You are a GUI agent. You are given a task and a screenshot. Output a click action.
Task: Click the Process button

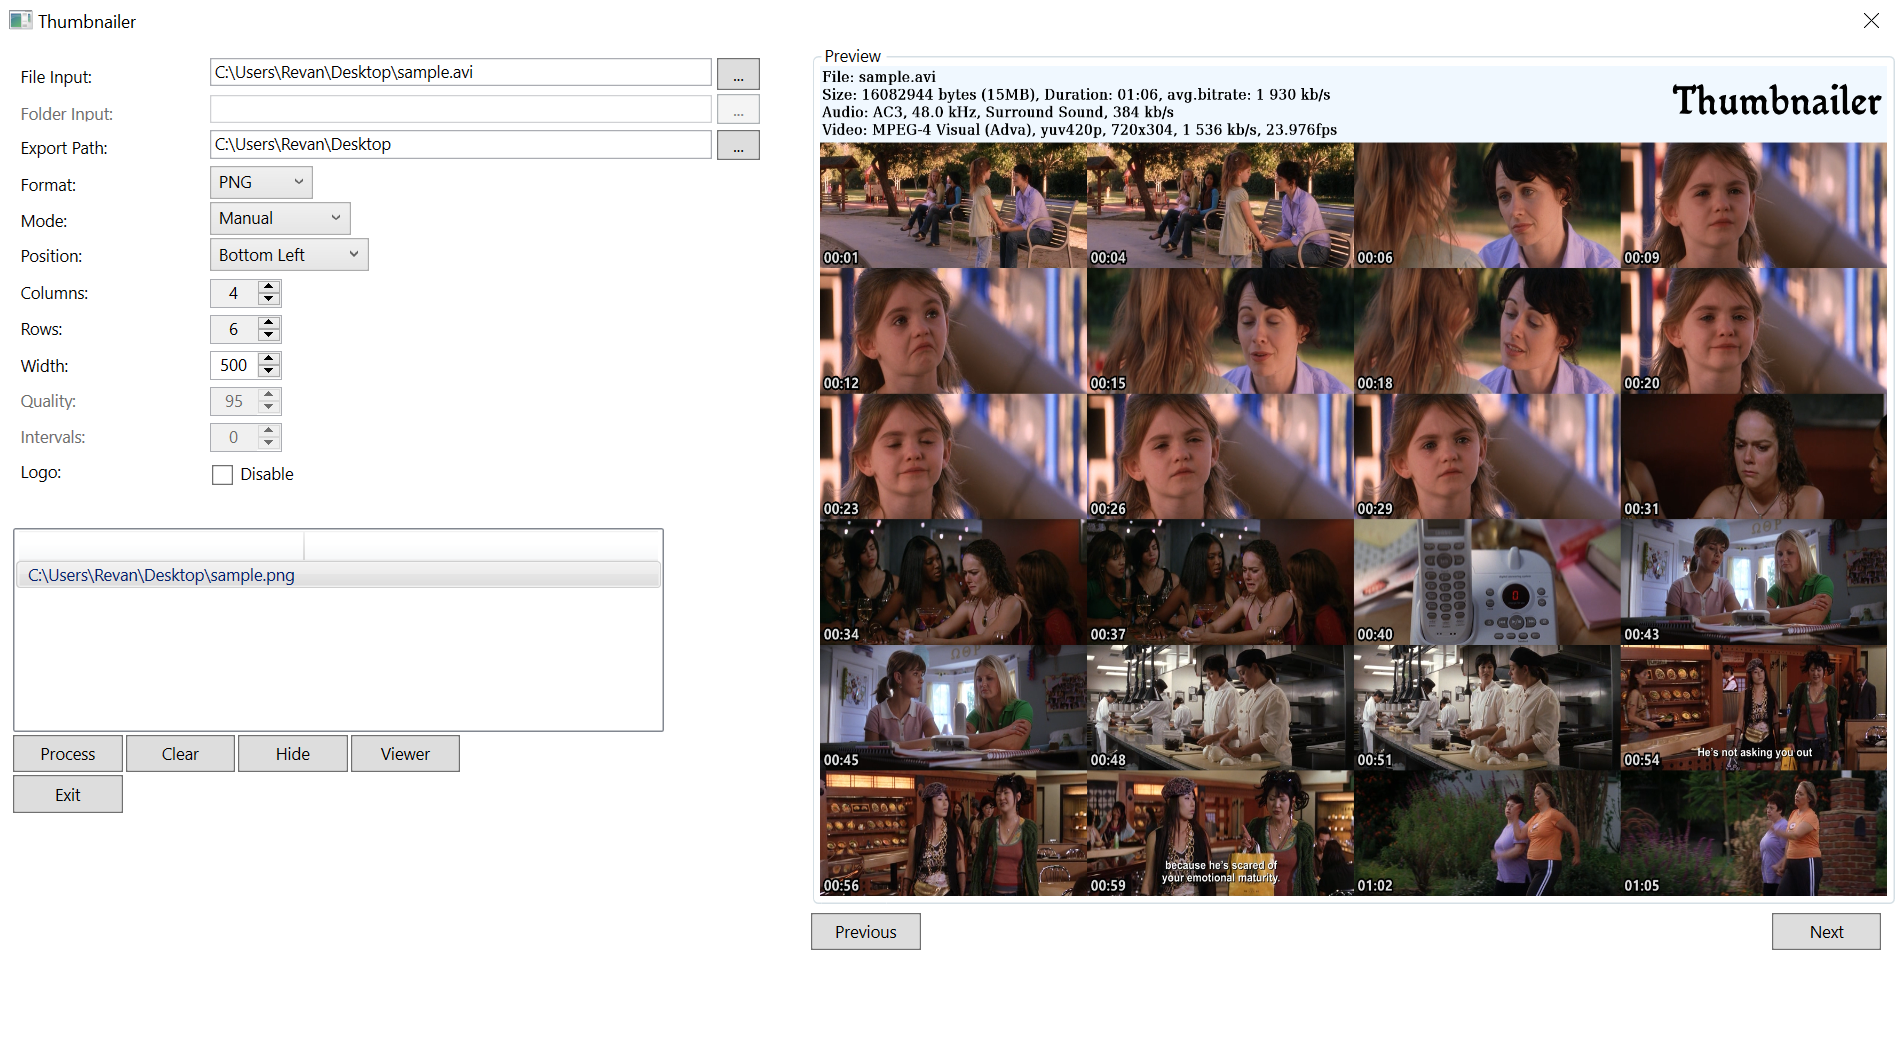tap(68, 754)
